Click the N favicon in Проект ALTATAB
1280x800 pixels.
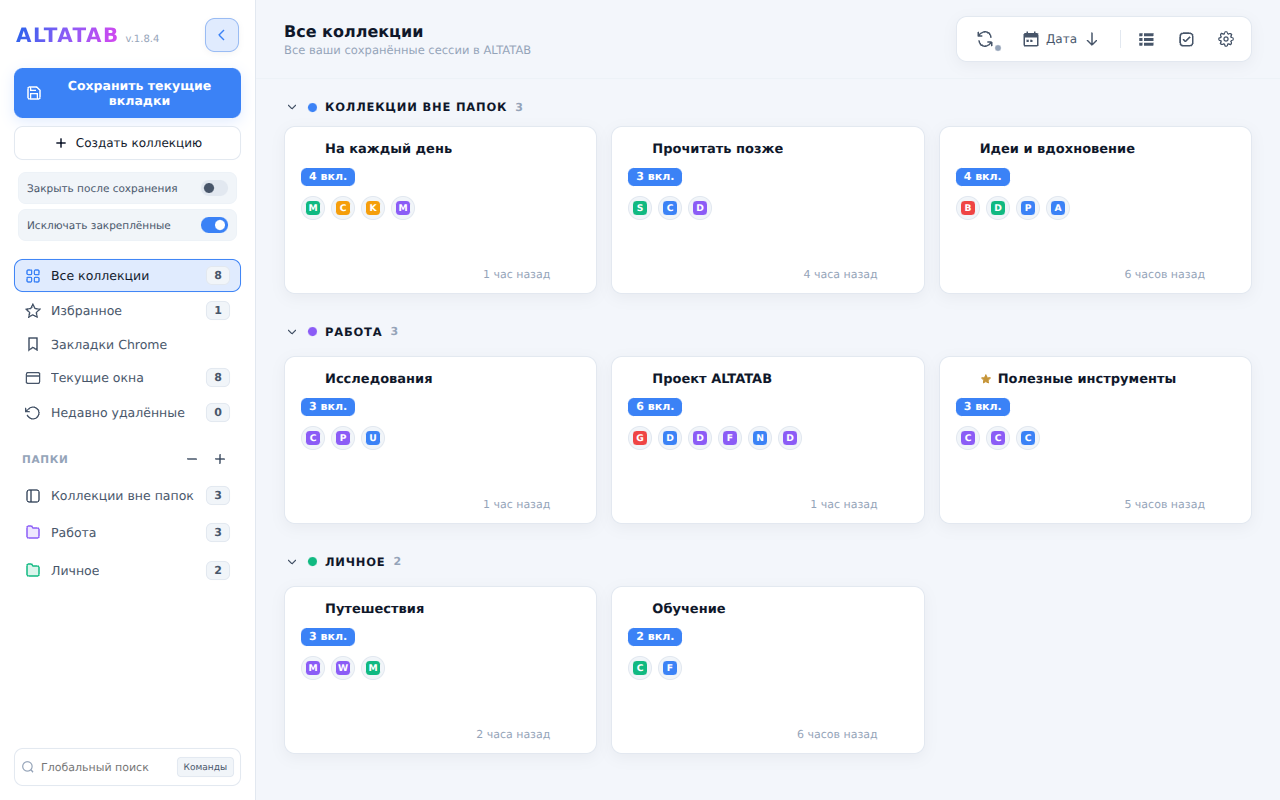[760, 438]
